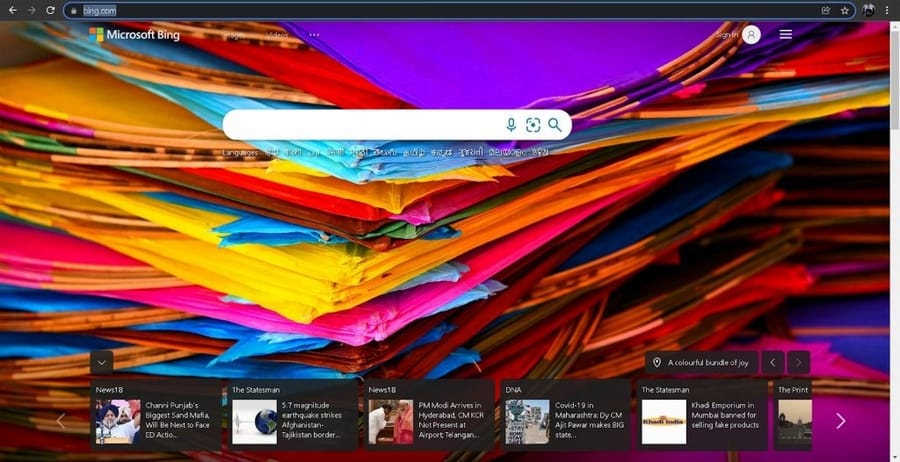
Task: Open Chrome three-dot menu
Action: (x=887, y=10)
